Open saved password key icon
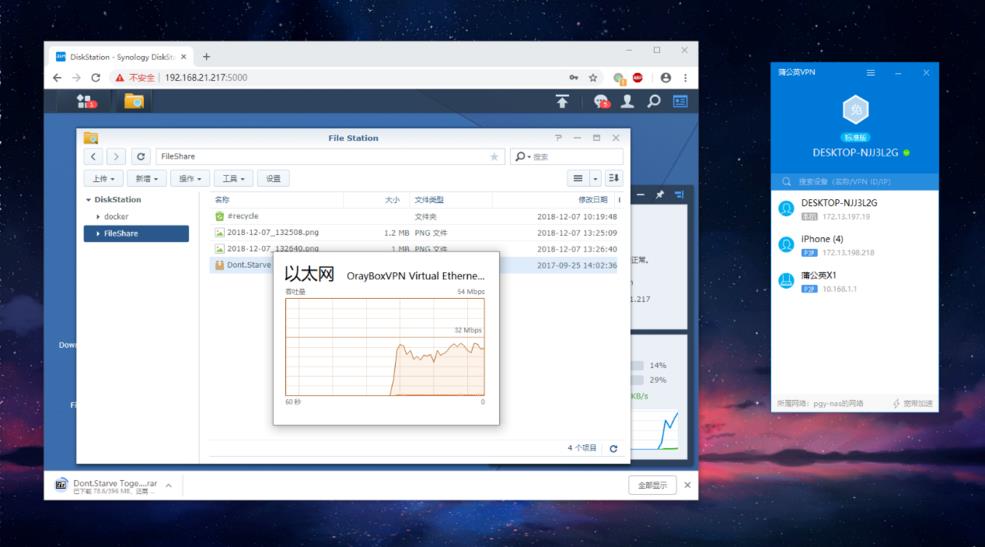 pyautogui.click(x=574, y=77)
